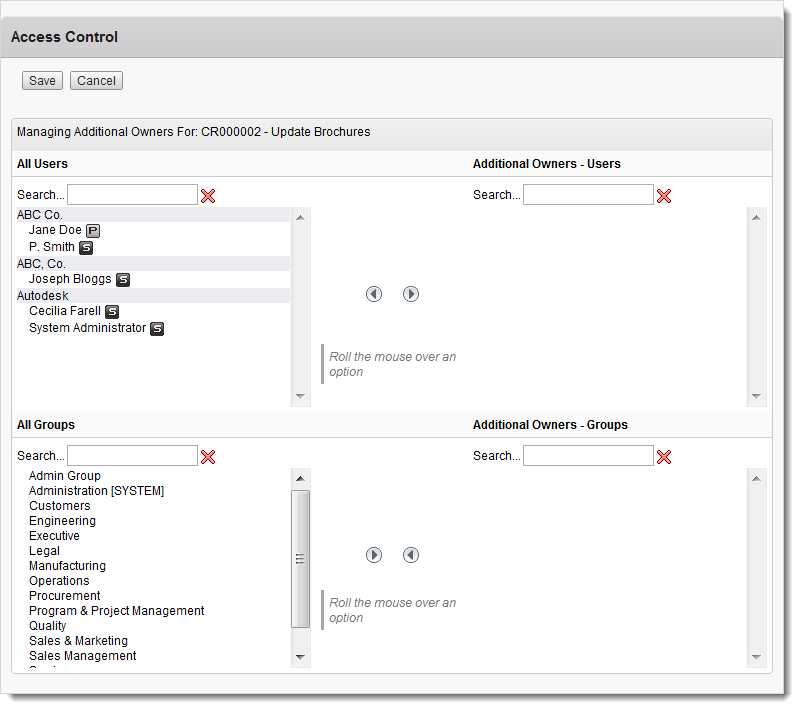Click the Save button
The width and height of the screenshot is (799, 709).
[x=42, y=81]
